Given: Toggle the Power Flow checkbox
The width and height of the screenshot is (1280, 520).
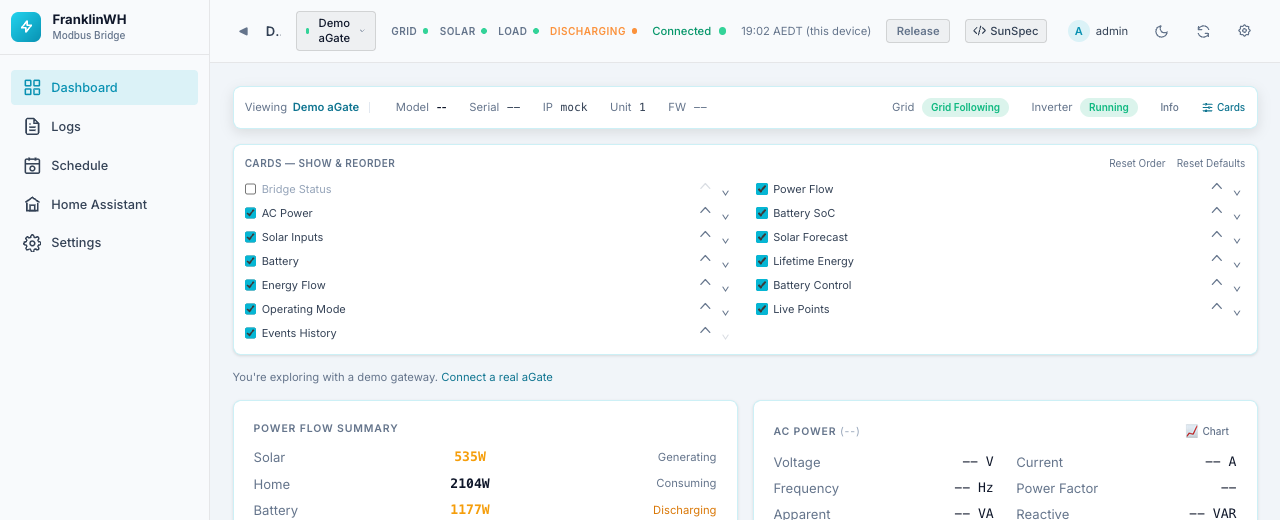Looking at the screenshot, I should pyautogui.click(x=762, y=189).
